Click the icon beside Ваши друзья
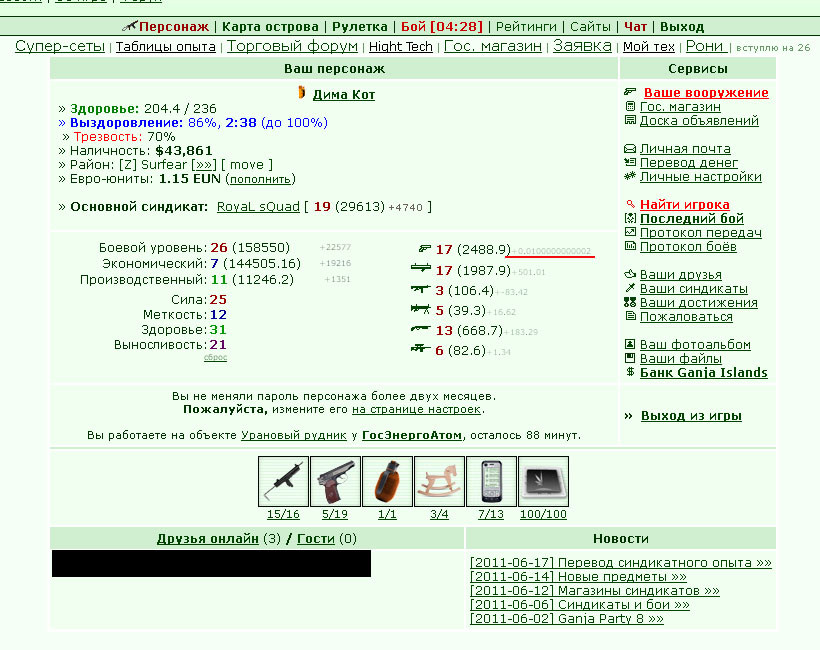 pyautogui.click(x=630, y=274)
